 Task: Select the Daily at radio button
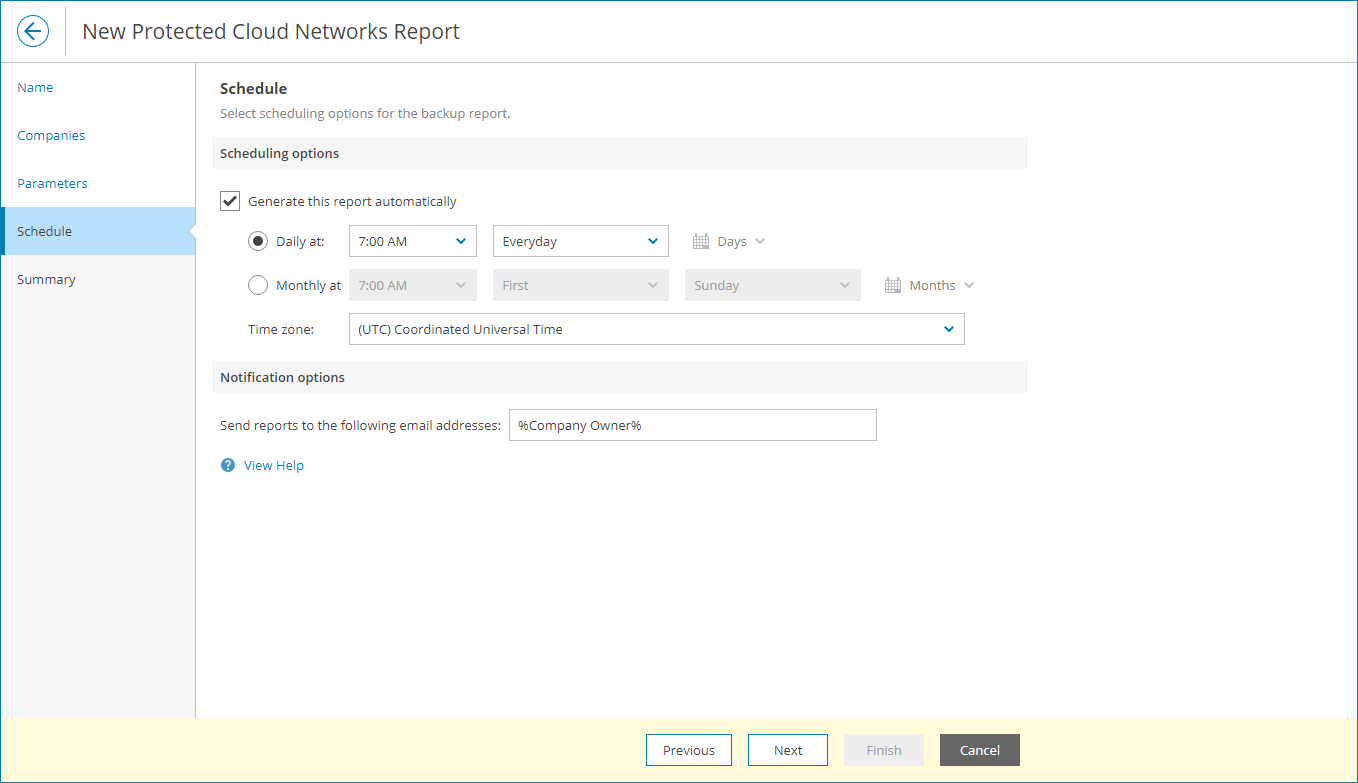point(258,240)
